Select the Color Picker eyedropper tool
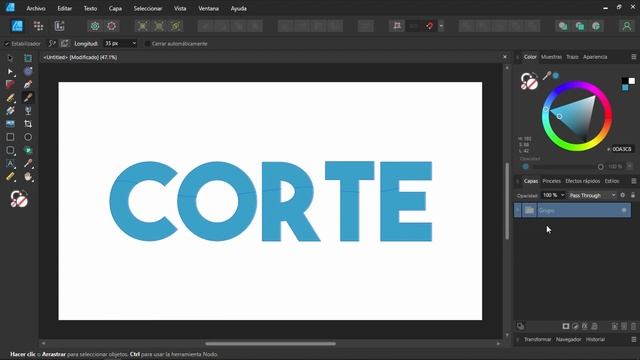Viewport: 640px width, 360px height. coord(28,164)
